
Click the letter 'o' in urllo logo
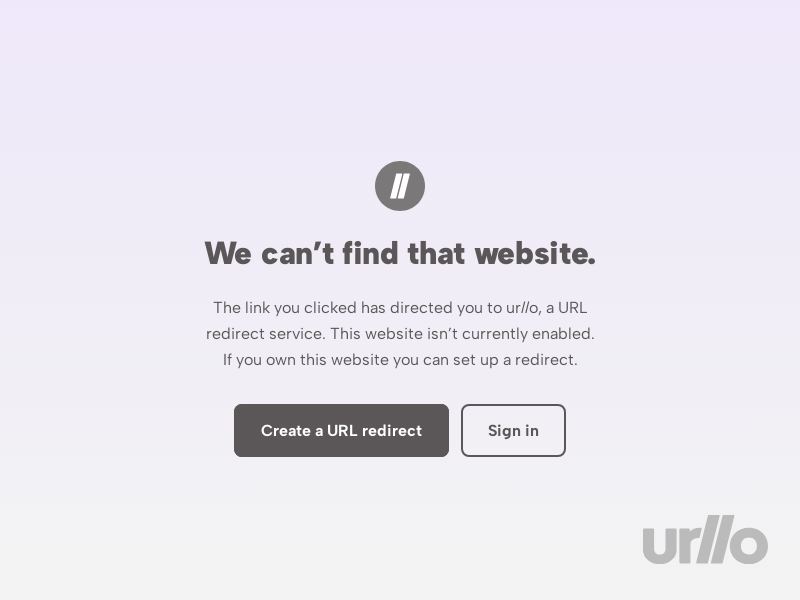749,544
